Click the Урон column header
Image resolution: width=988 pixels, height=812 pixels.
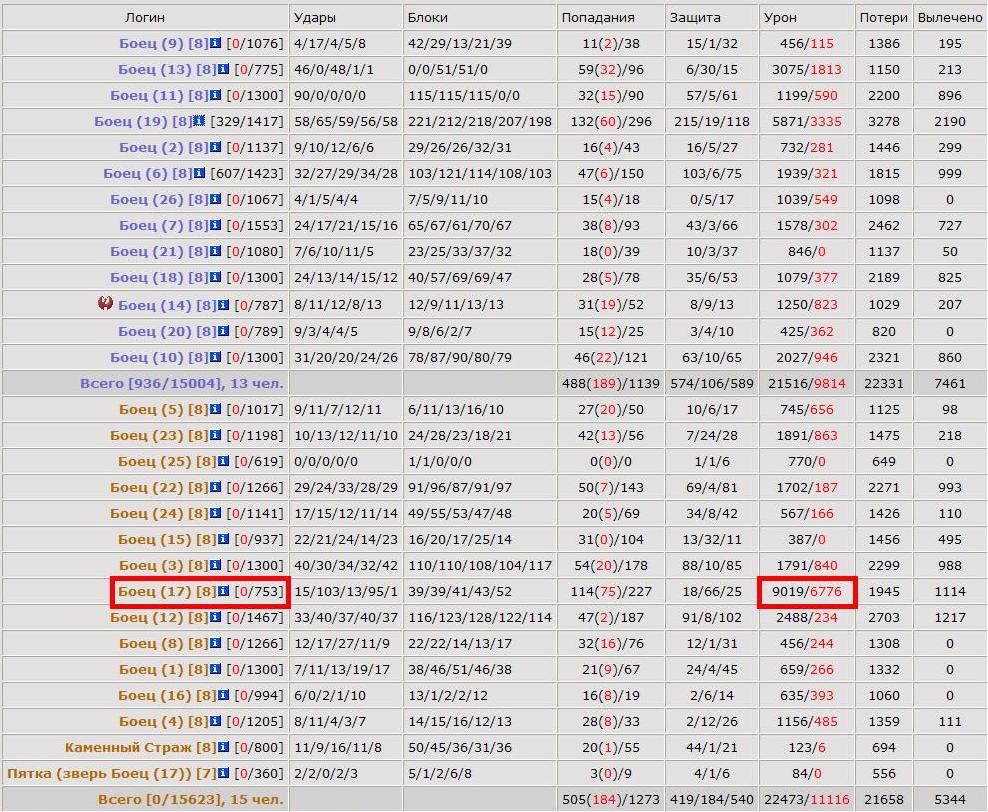780,18
